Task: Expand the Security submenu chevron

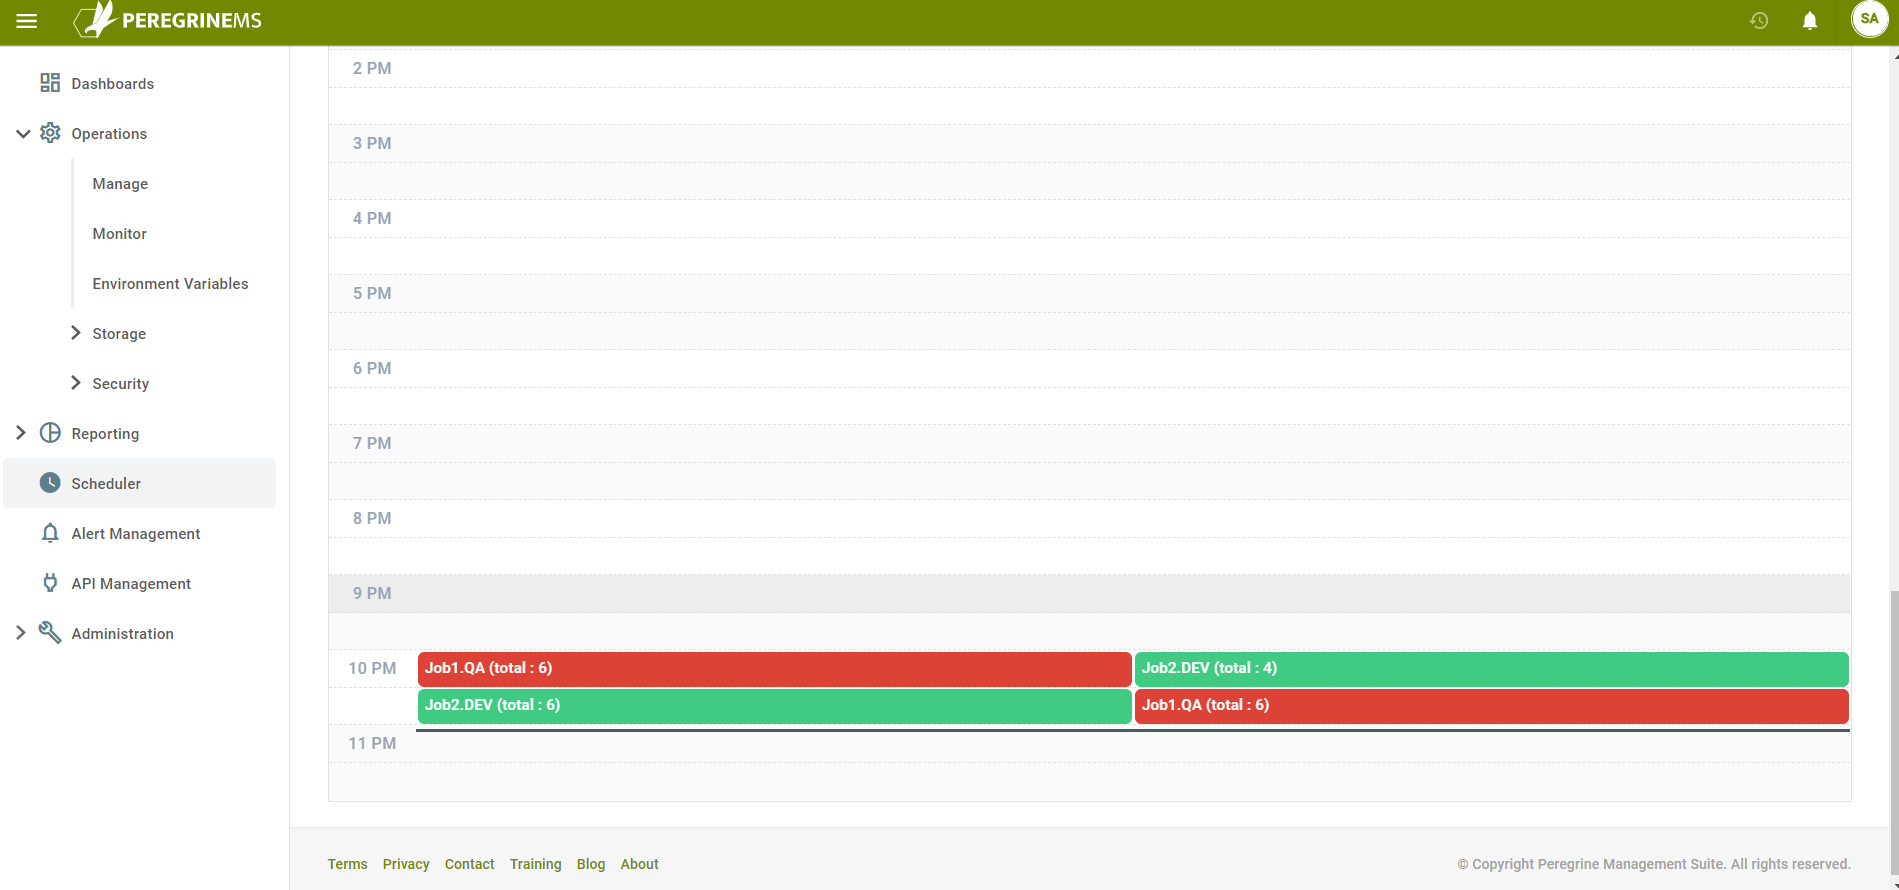Action: click(x=76, y=383)
